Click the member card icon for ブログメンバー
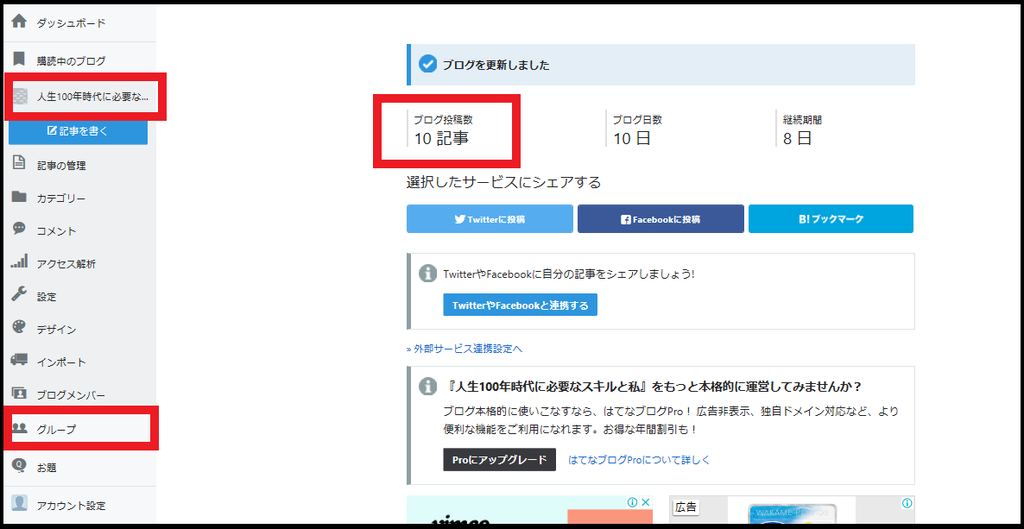The image size is (1024, 529). [20, 393]
